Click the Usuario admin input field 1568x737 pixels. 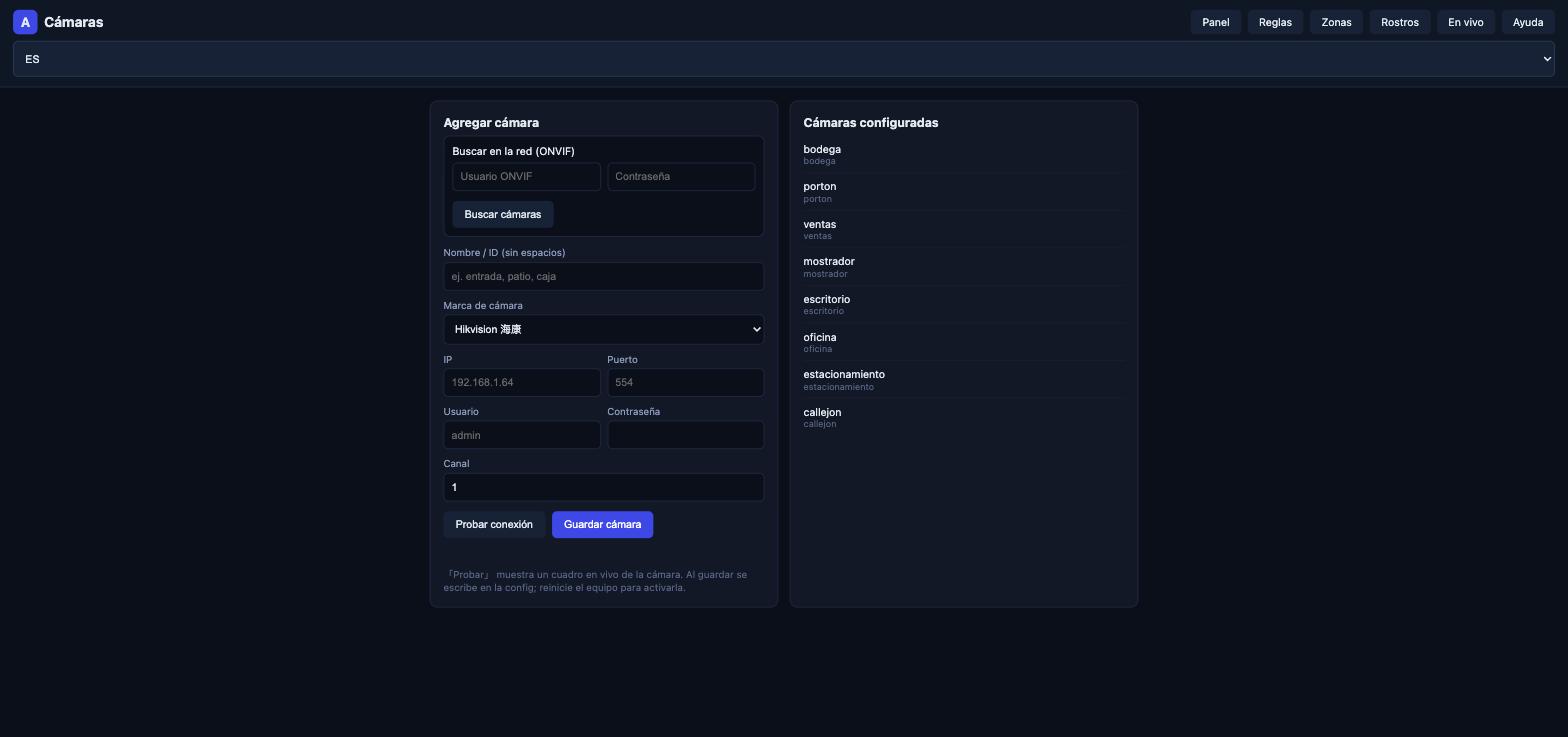tap(522, 435)
